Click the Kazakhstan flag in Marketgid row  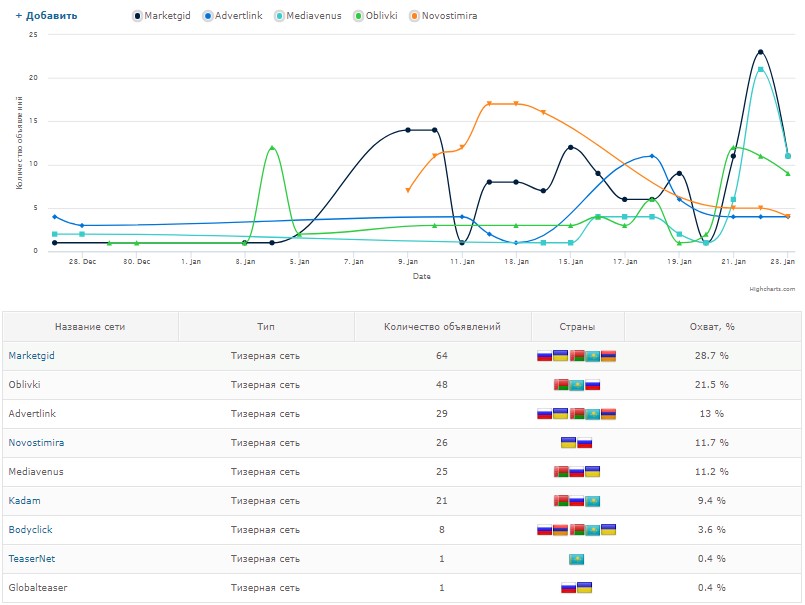[592, 355]
